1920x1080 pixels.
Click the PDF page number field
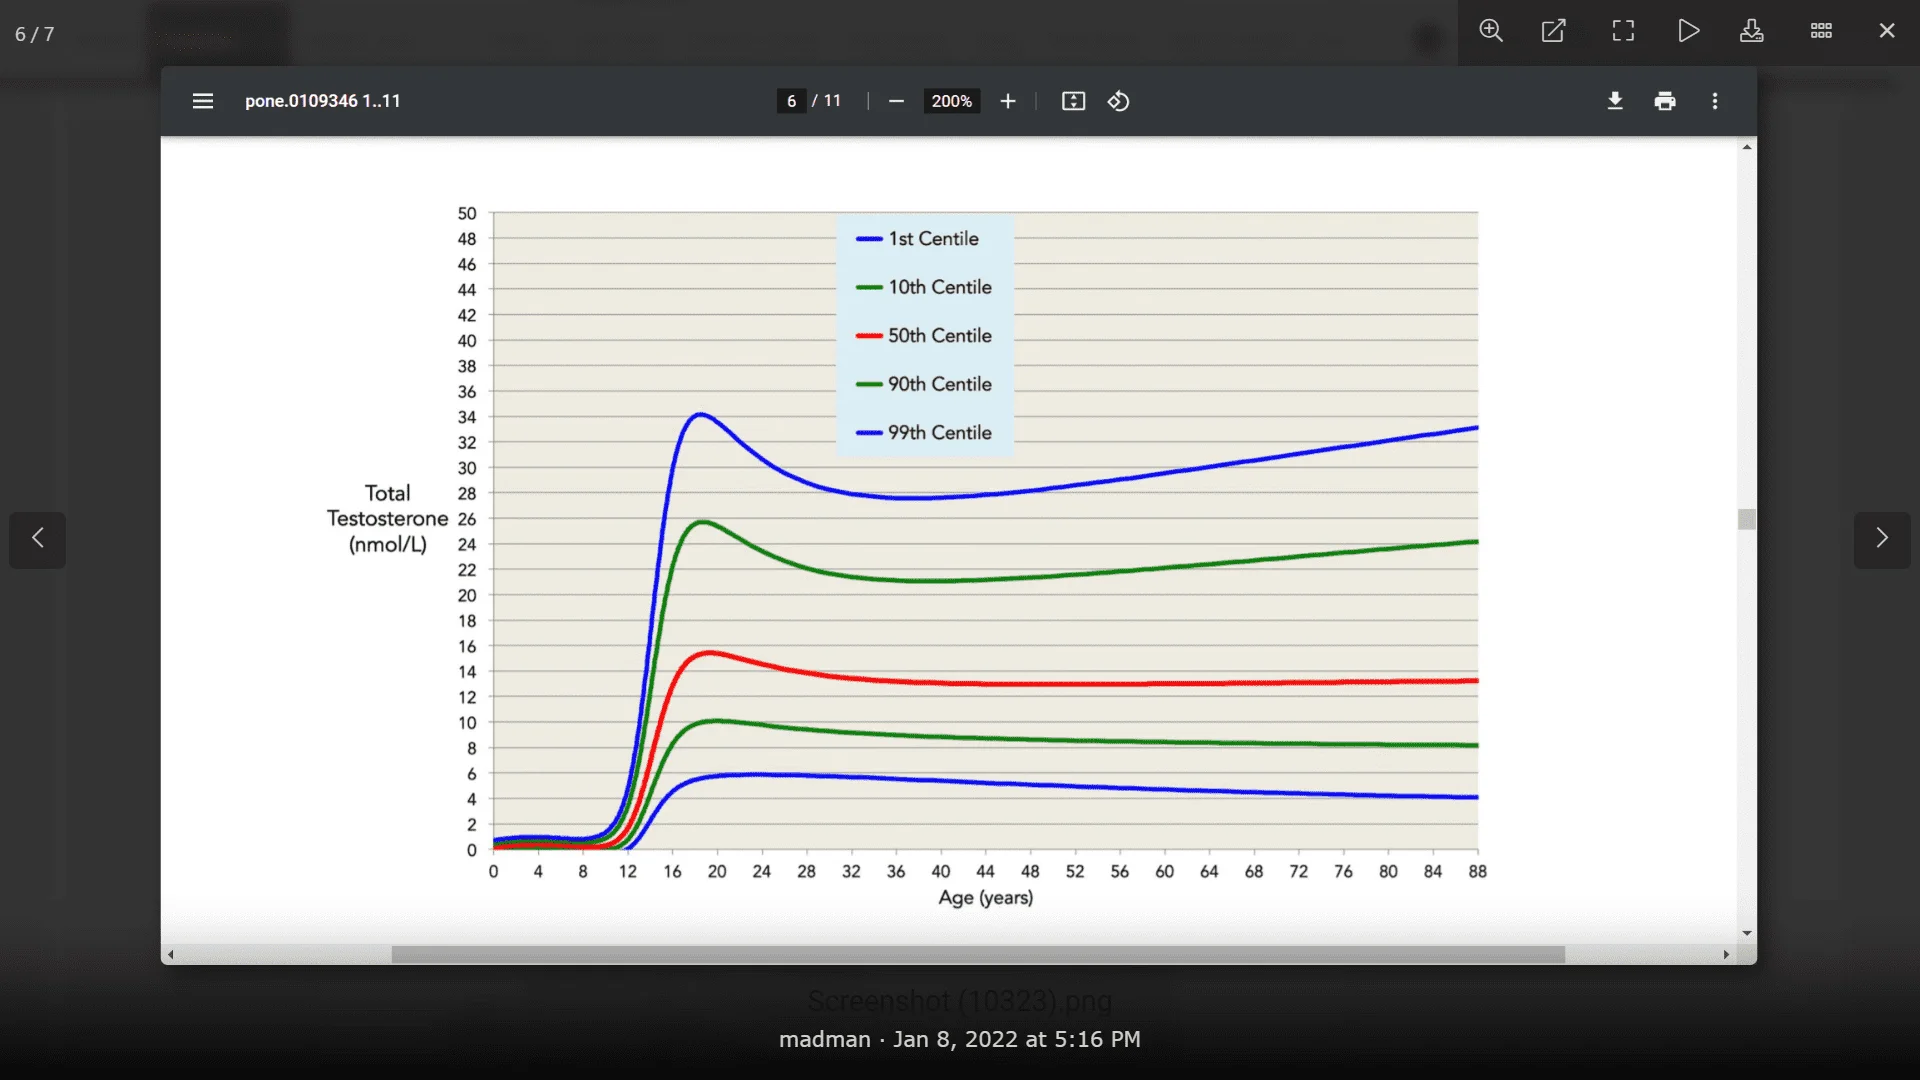click(x=792, y=101)
